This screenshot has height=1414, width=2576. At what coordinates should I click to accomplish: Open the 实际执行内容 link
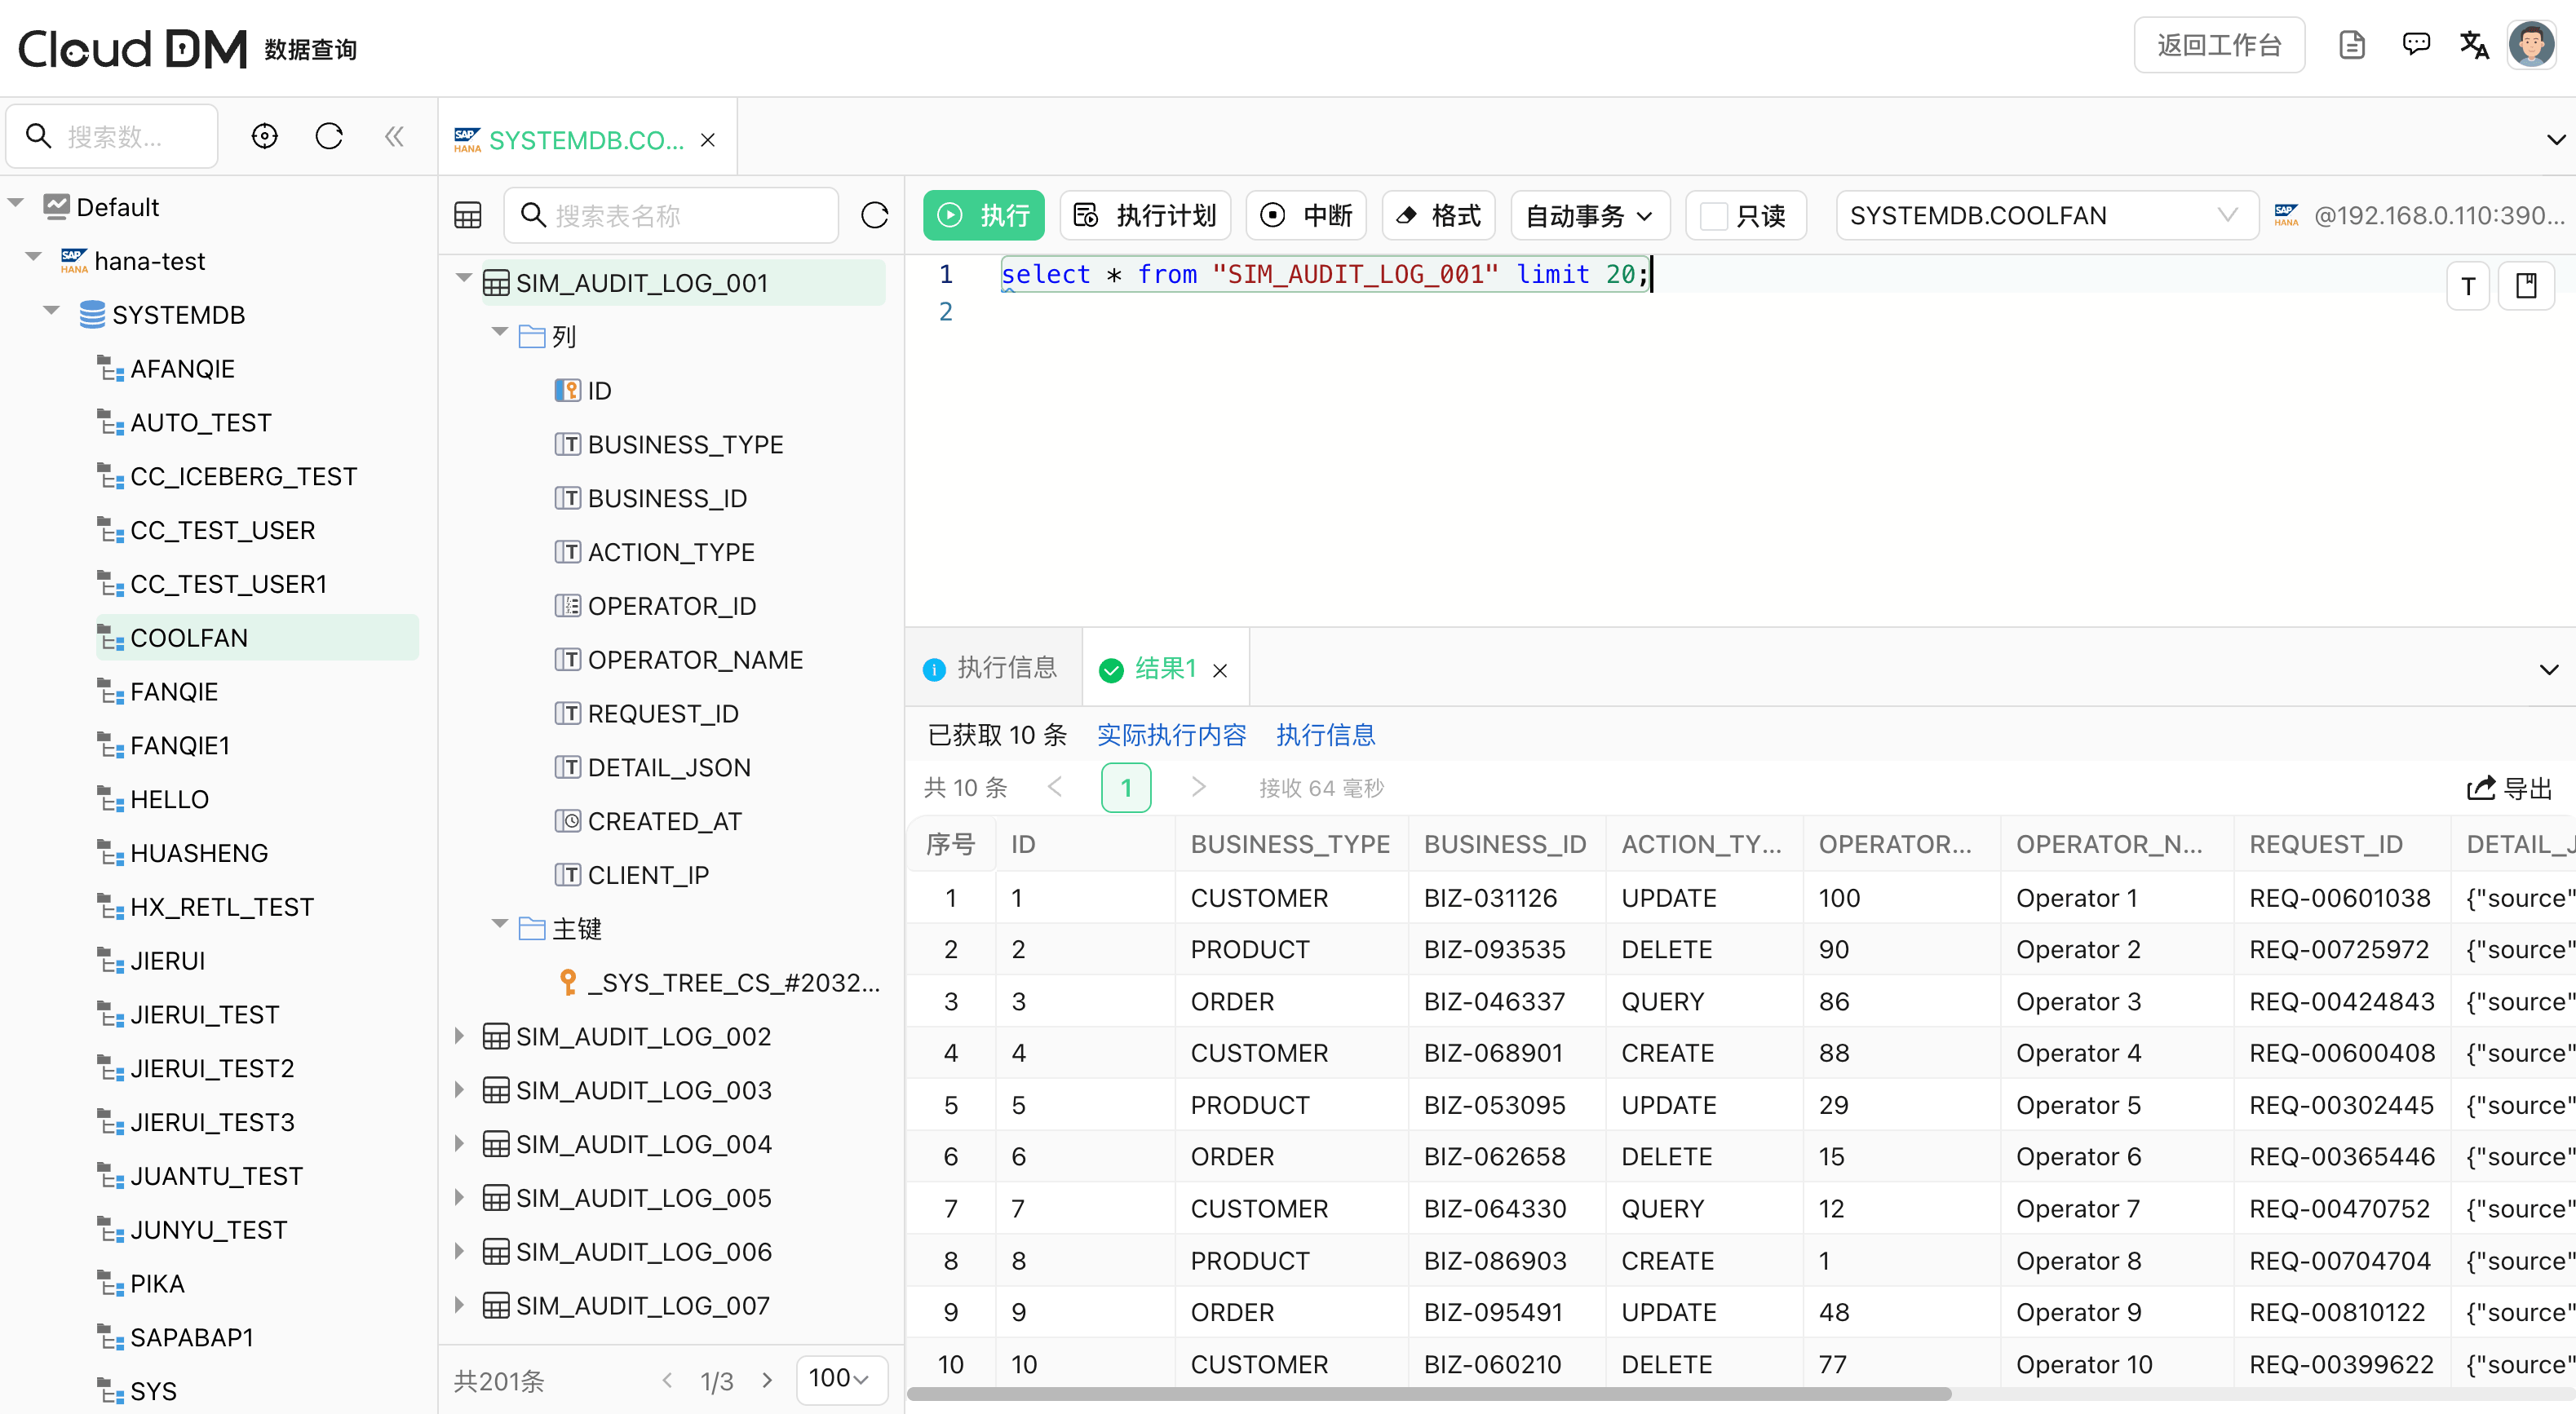coord(1171,735)
